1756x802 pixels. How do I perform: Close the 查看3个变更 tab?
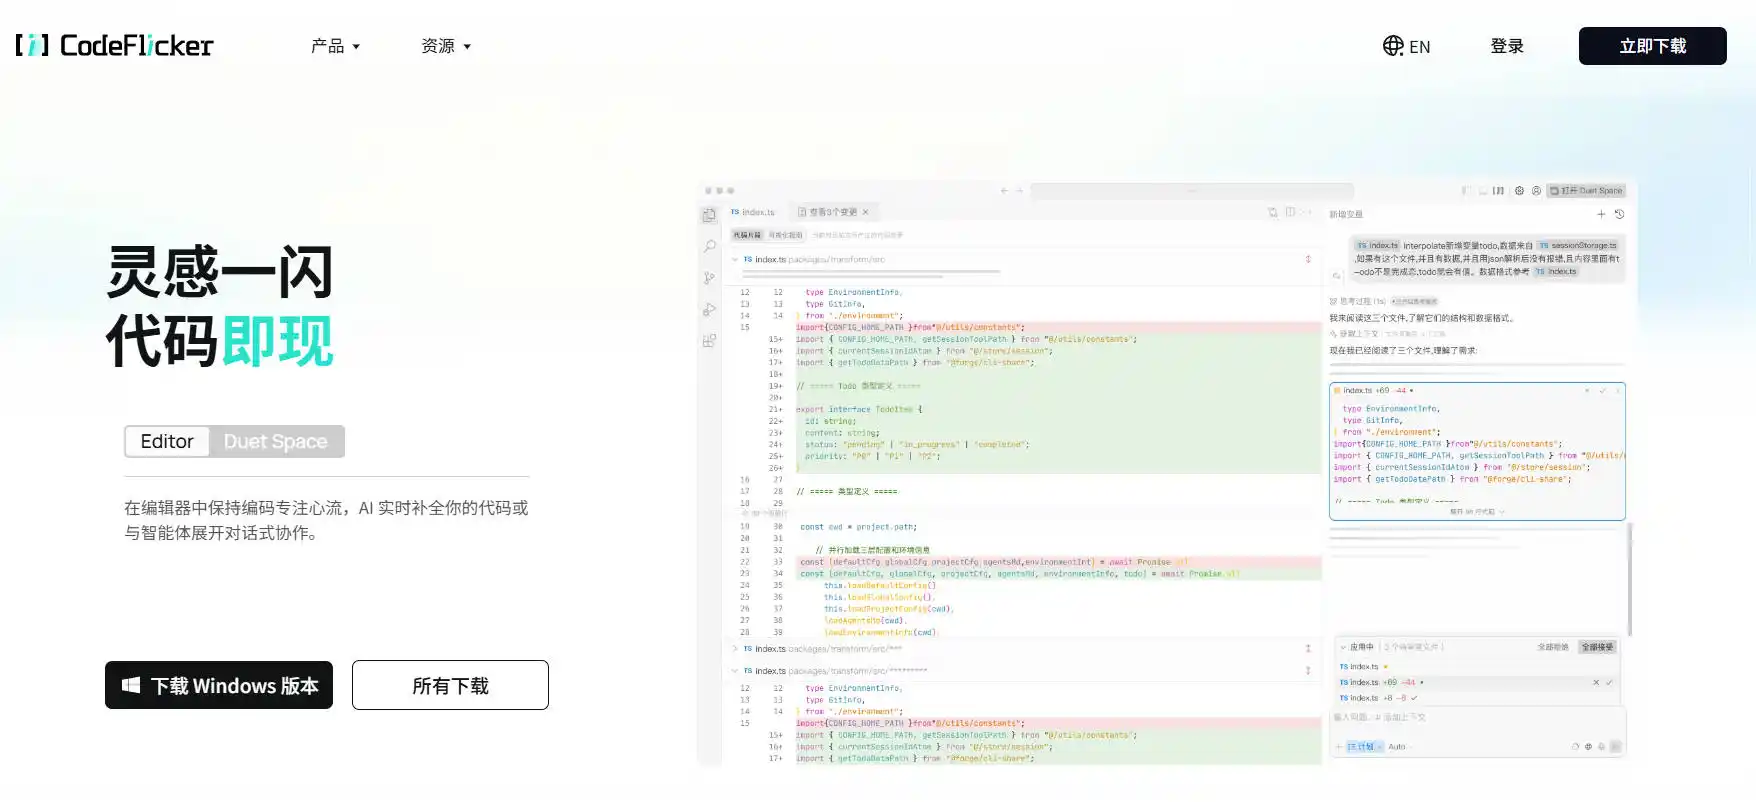point(866,212)
